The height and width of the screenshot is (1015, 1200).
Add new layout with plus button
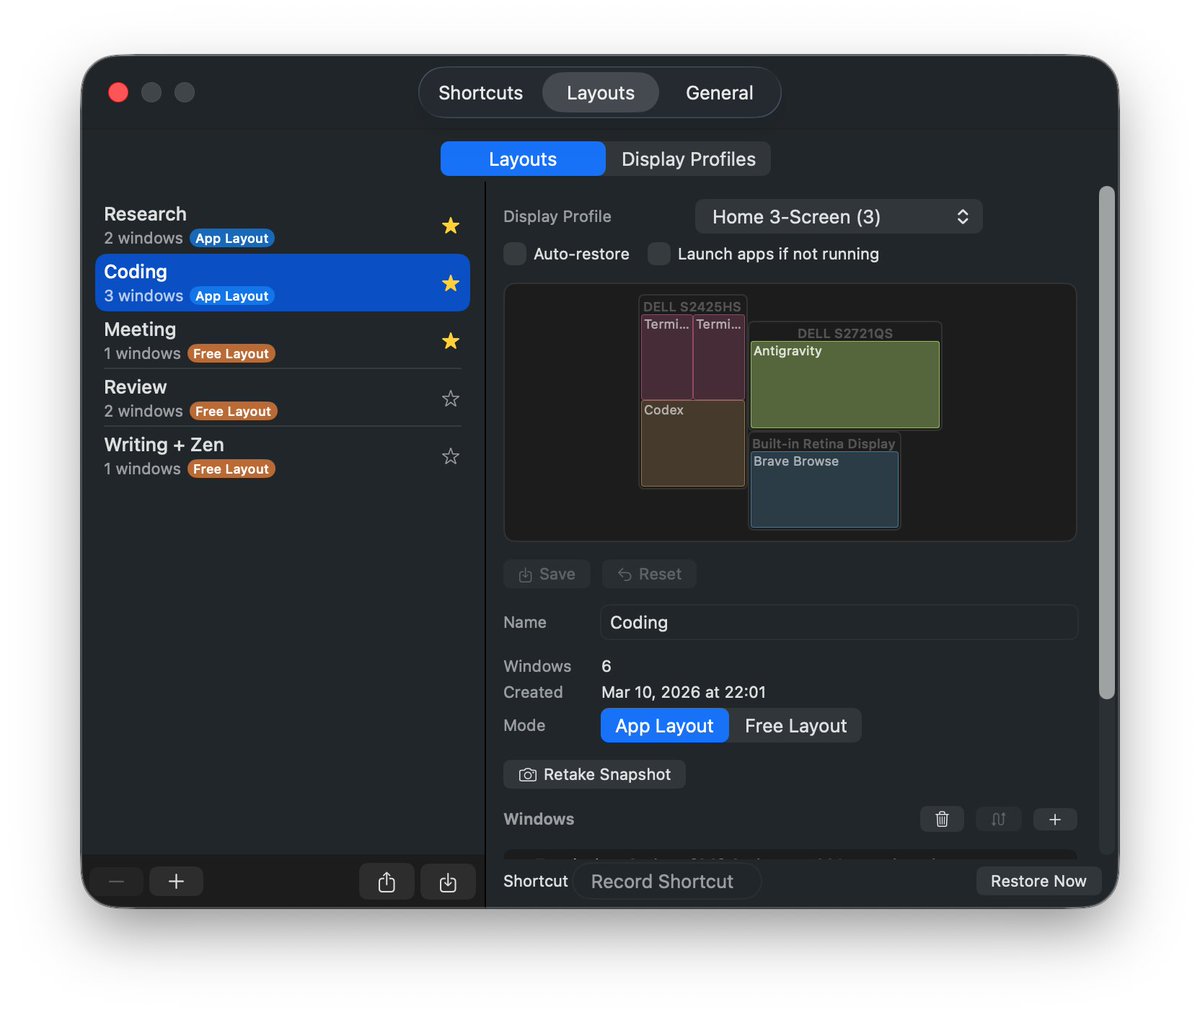[176, 881]
